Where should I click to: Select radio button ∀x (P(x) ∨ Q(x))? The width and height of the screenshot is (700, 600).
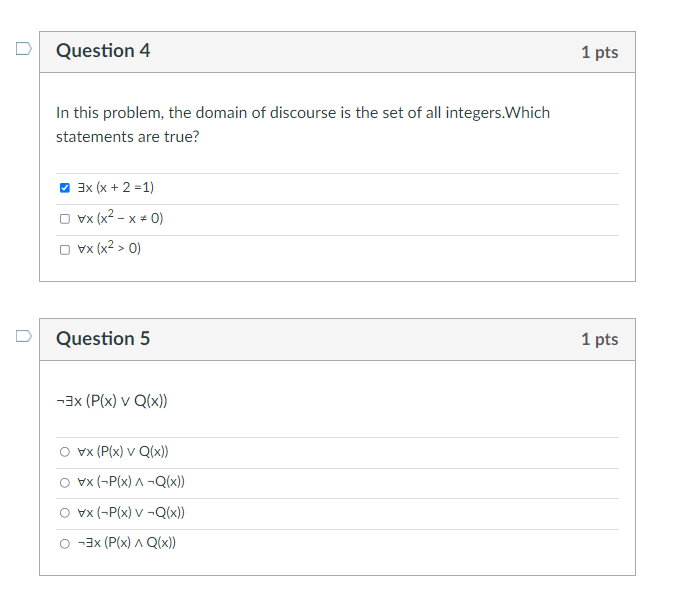(65, 452)
